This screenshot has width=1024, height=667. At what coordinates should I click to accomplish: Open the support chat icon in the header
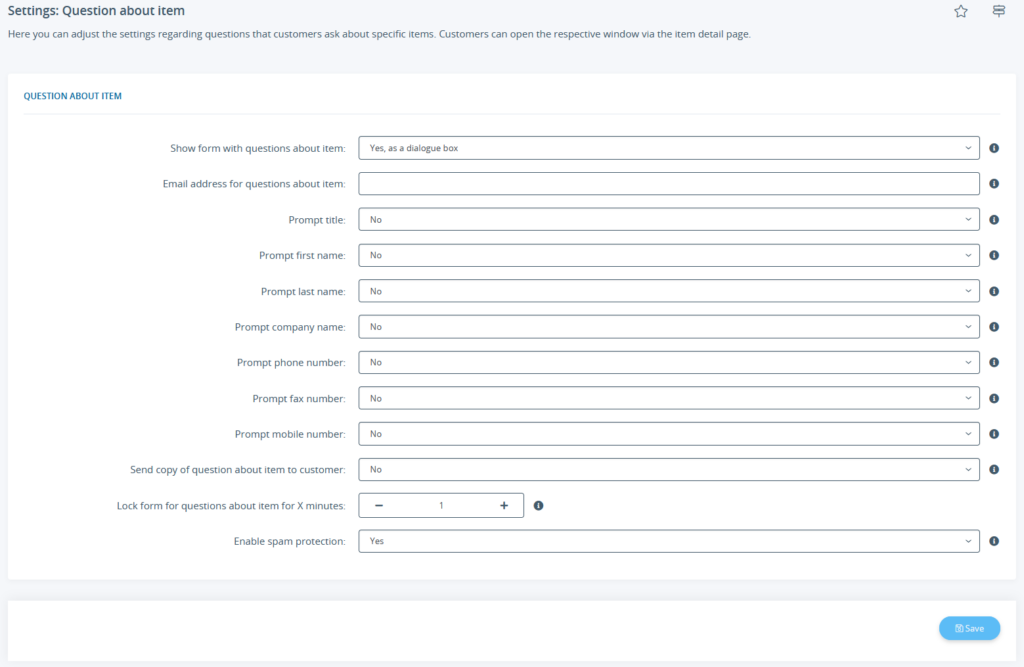pos(997,11)
